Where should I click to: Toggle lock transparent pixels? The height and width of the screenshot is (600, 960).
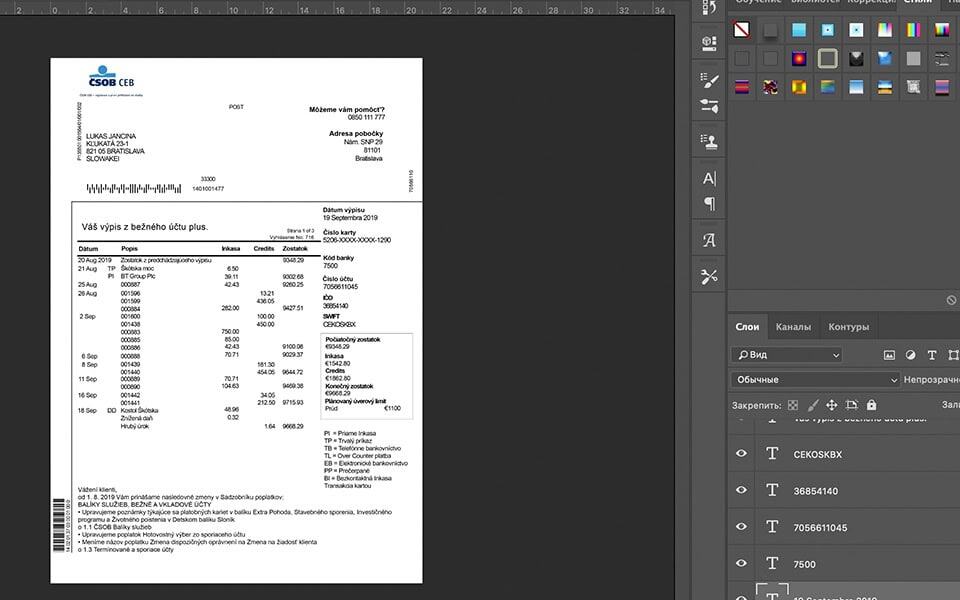[x=793, y=405]
